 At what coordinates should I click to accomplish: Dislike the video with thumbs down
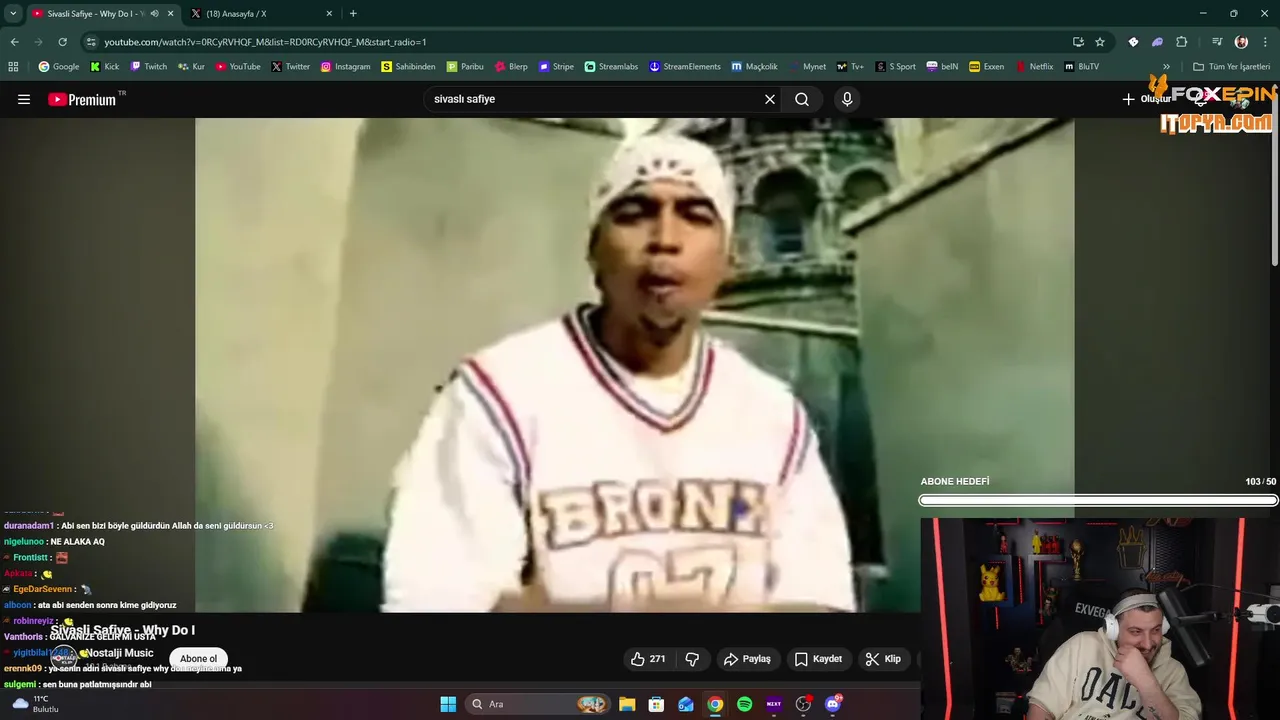pyautogui.click(x=692, y=659)
